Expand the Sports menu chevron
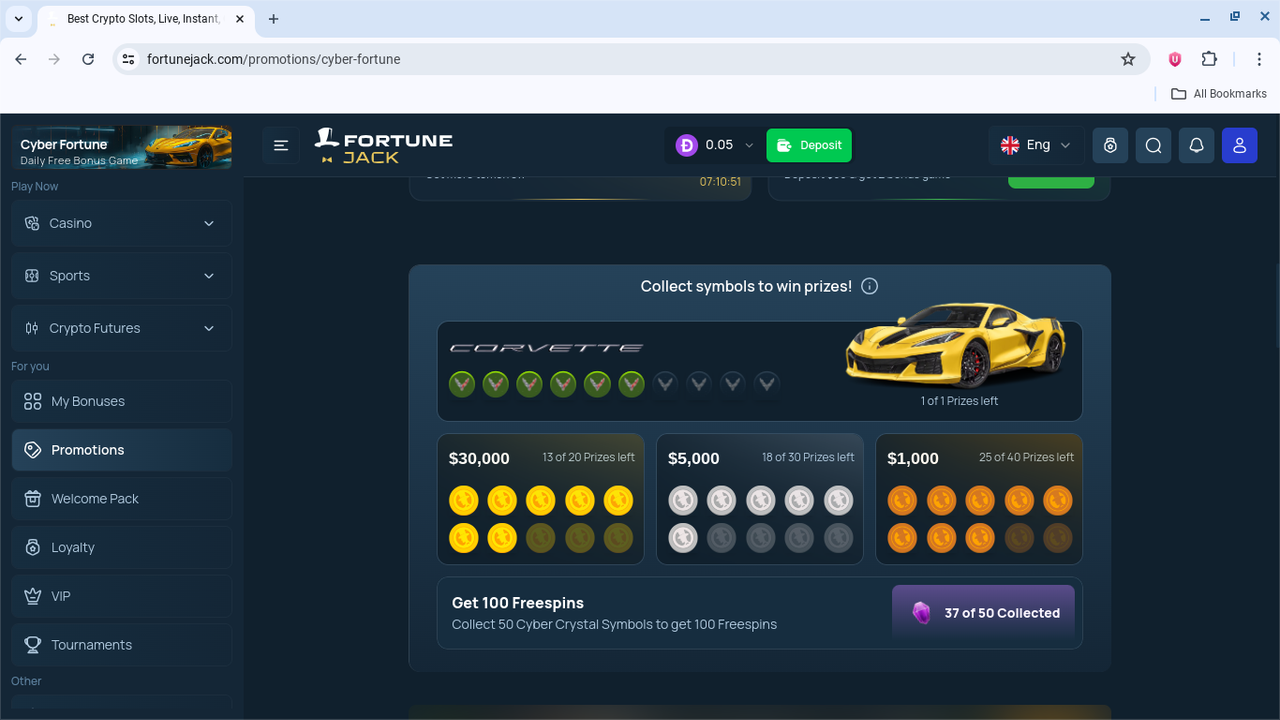The width and height of the screenshot is (1280, 720). point(209,276)
